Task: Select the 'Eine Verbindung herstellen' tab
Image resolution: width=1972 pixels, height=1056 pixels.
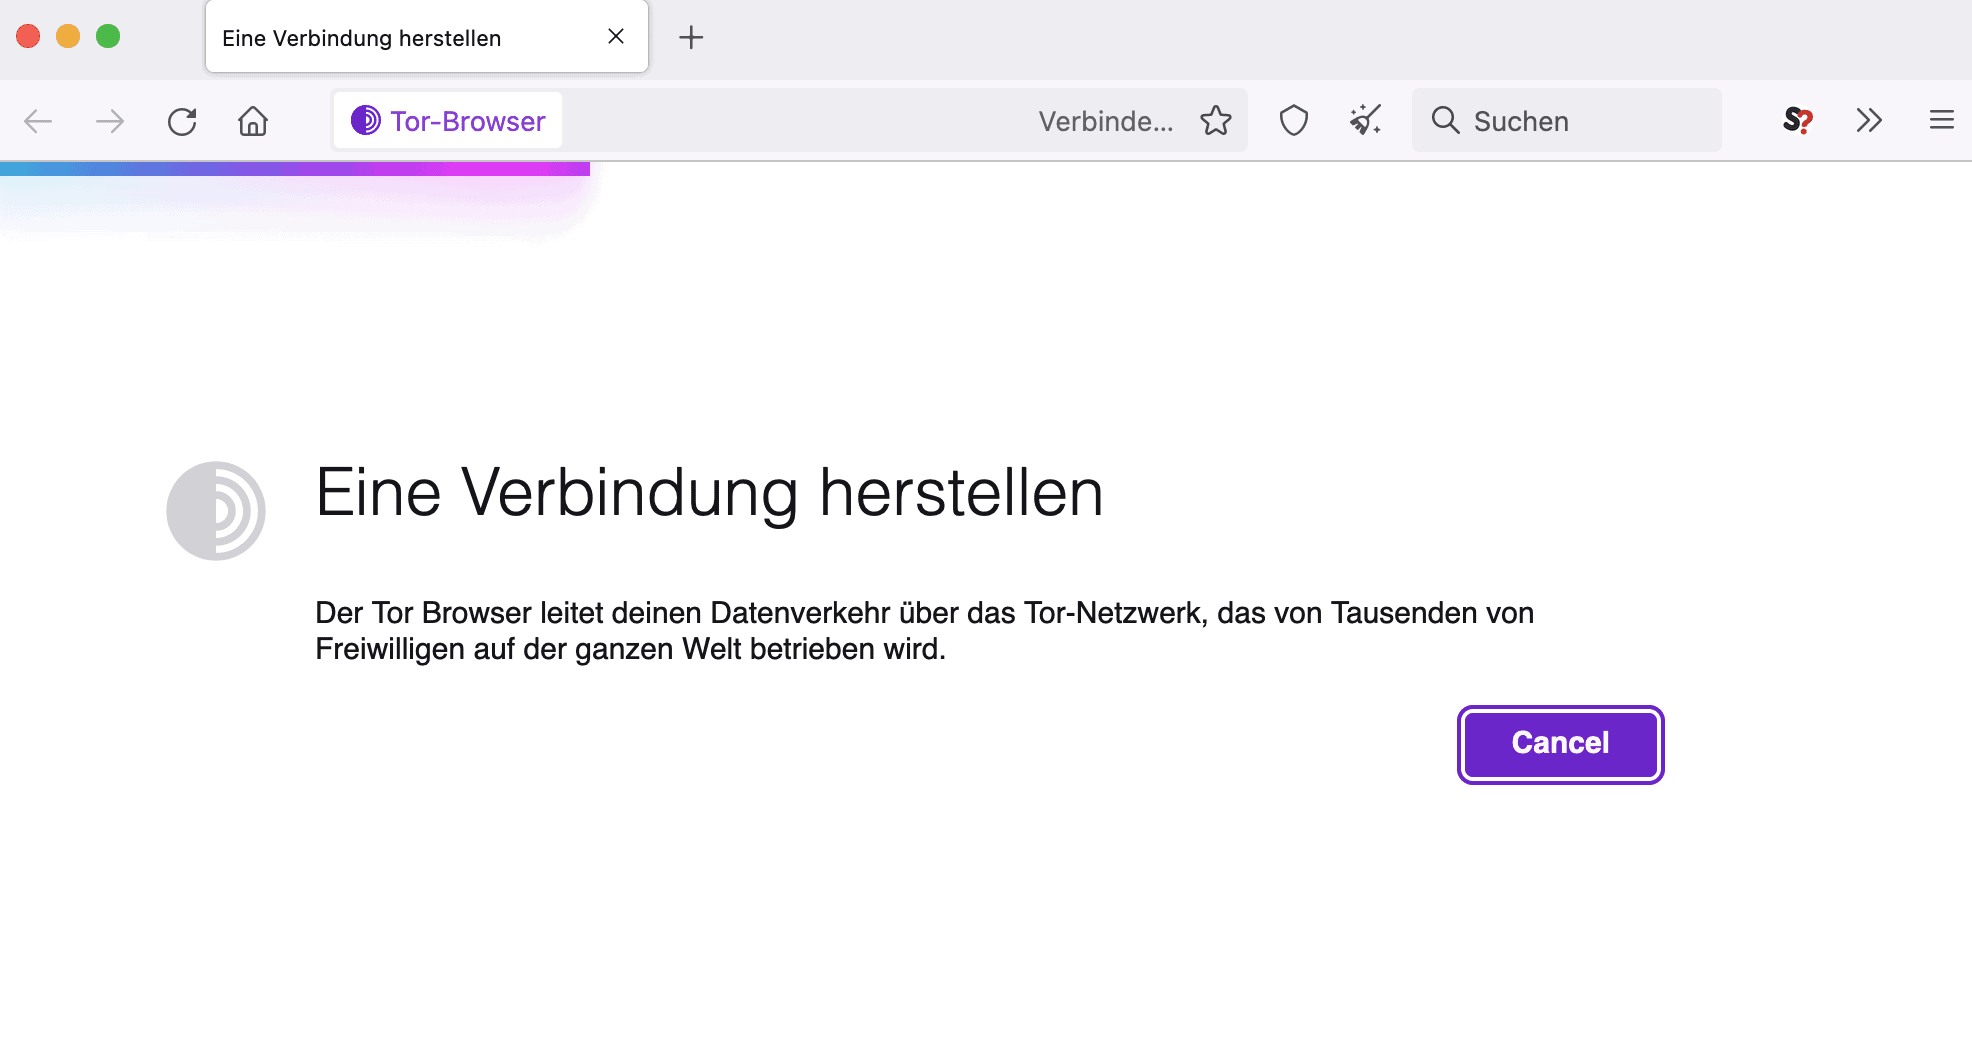Action: click(427, 38)
